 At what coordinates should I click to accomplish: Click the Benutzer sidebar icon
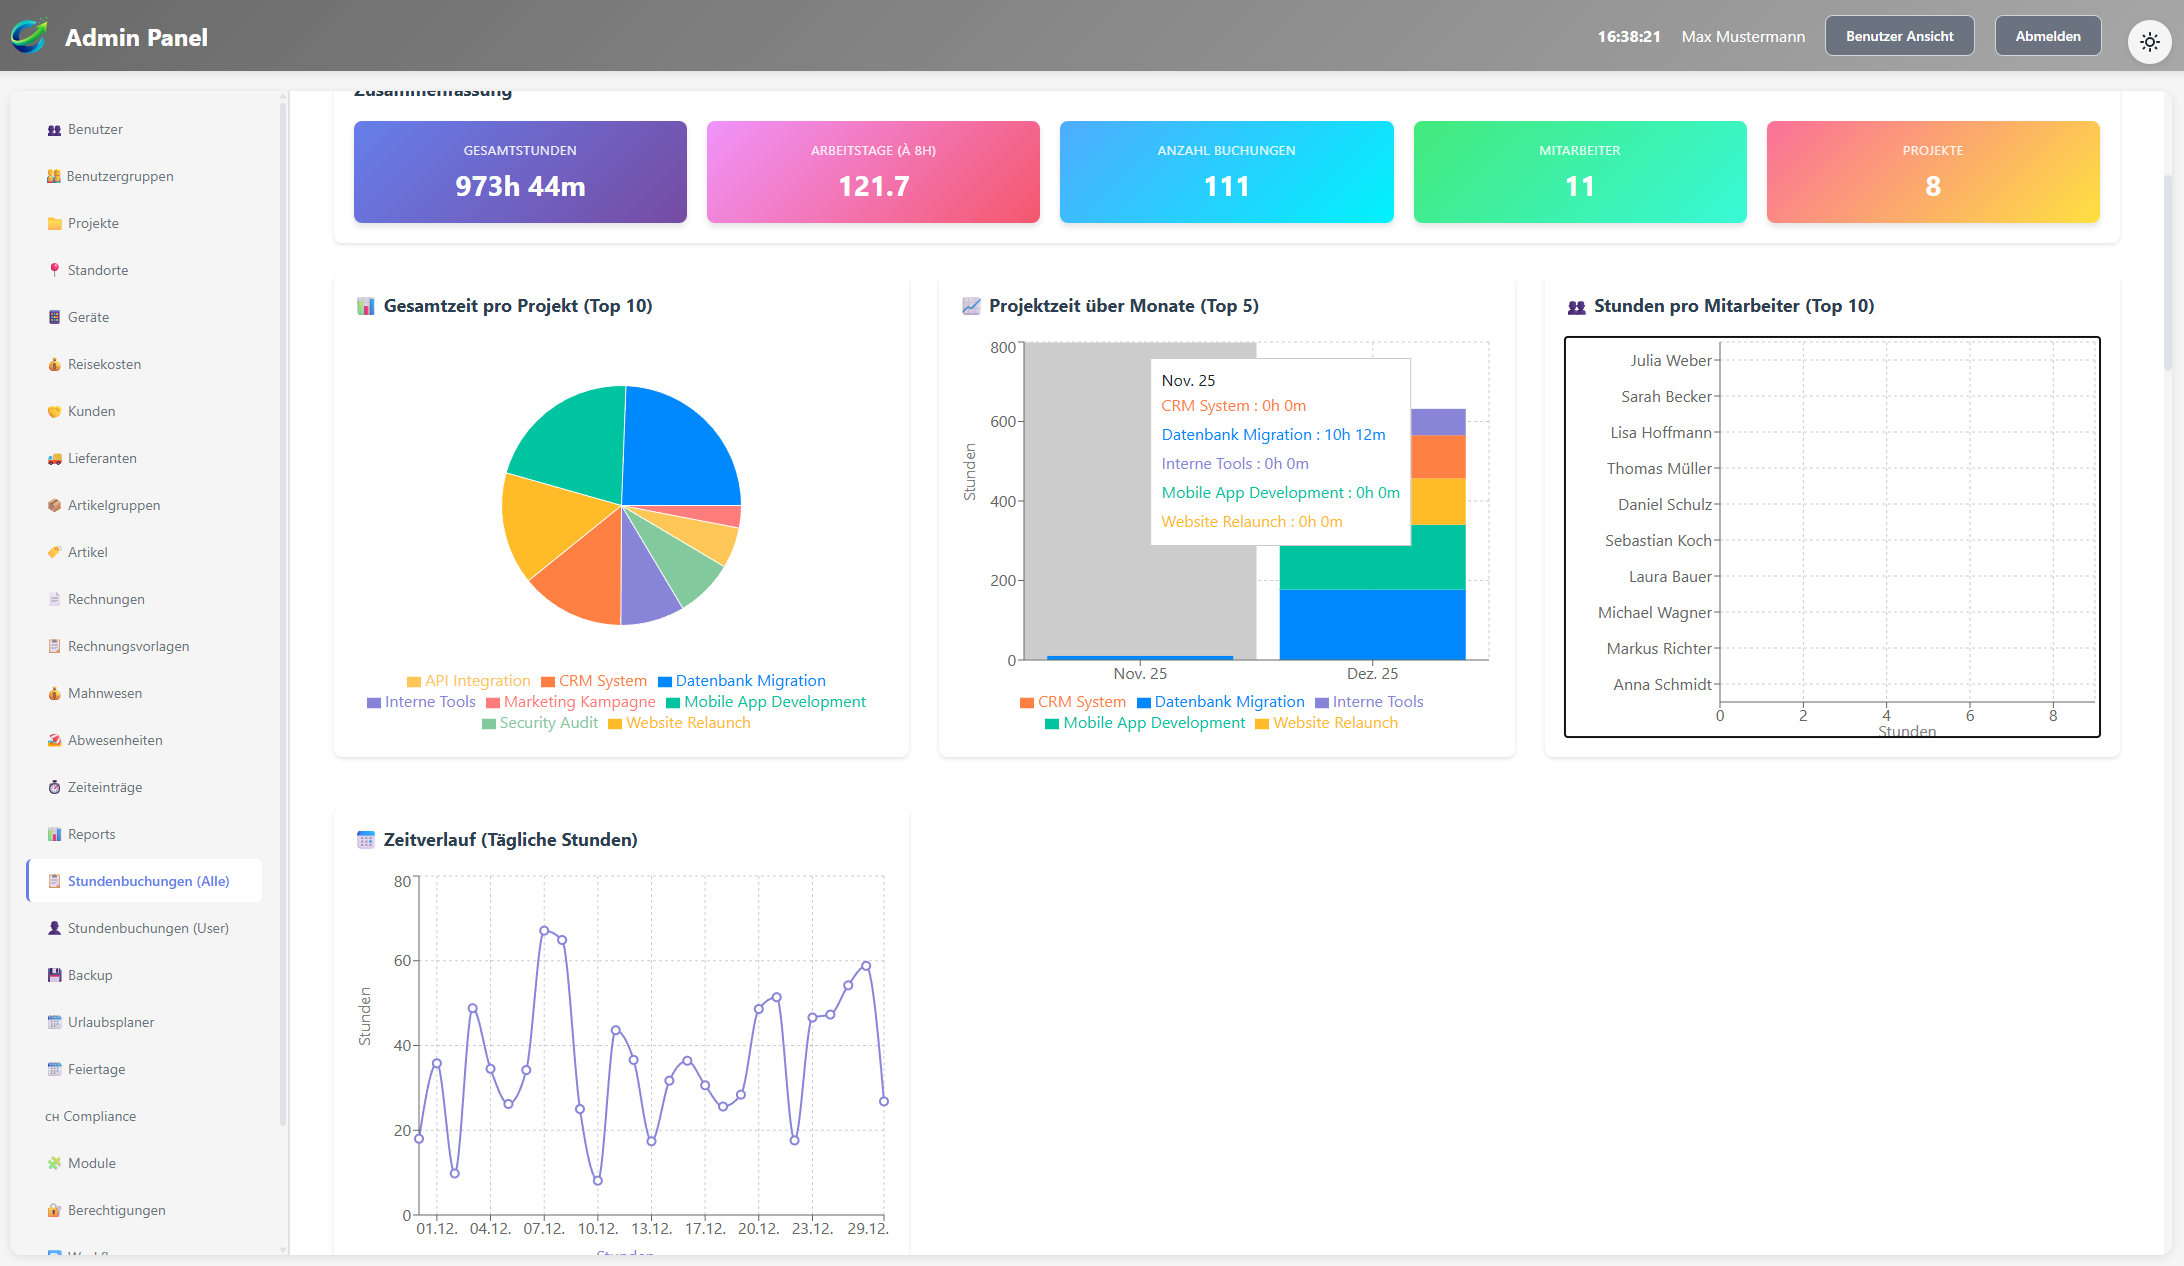coord(54,130)
